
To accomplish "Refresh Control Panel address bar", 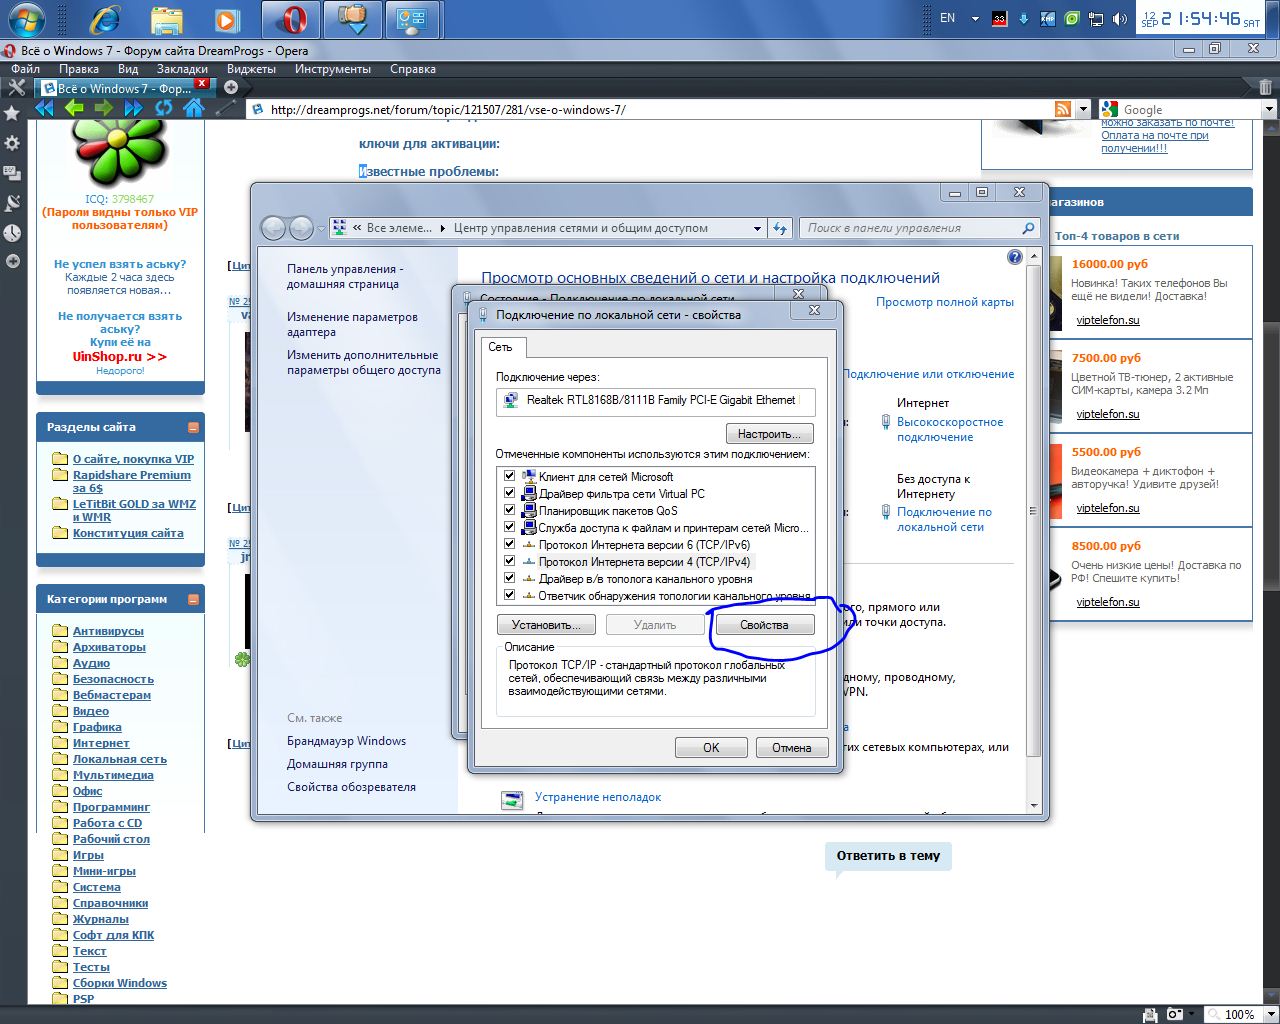I will pyautogui.click(x=780, y=228).
